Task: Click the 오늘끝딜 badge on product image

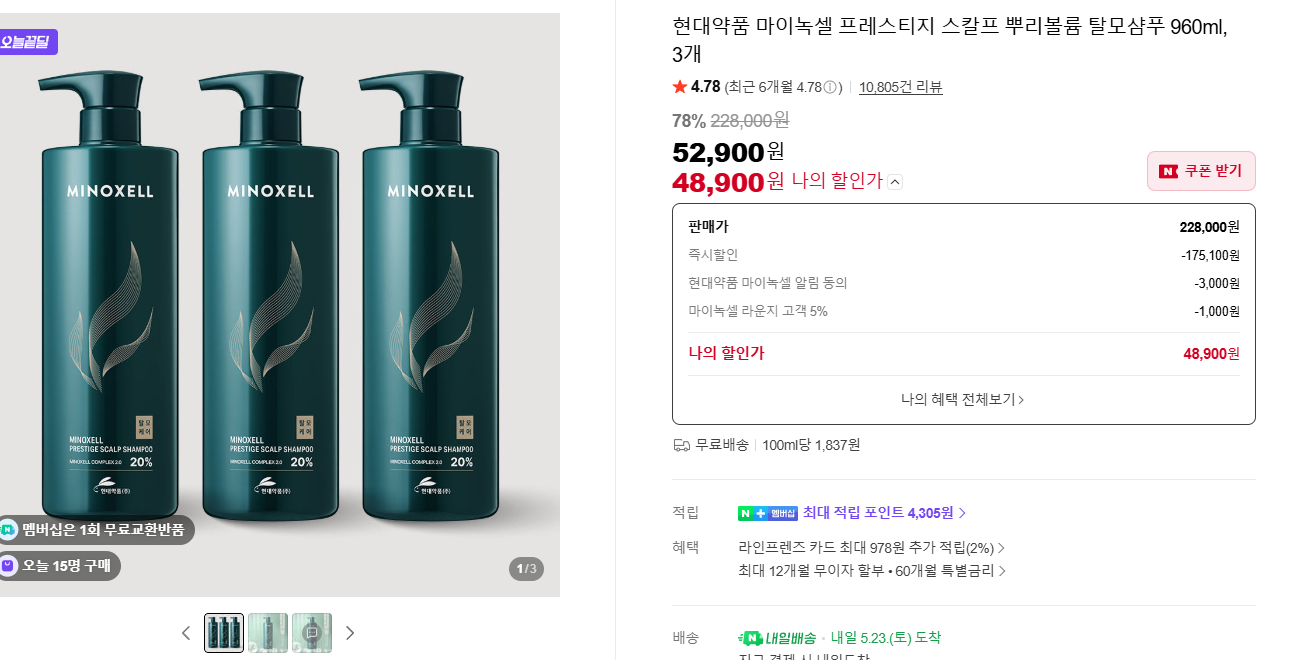Action: click(28, 42)
